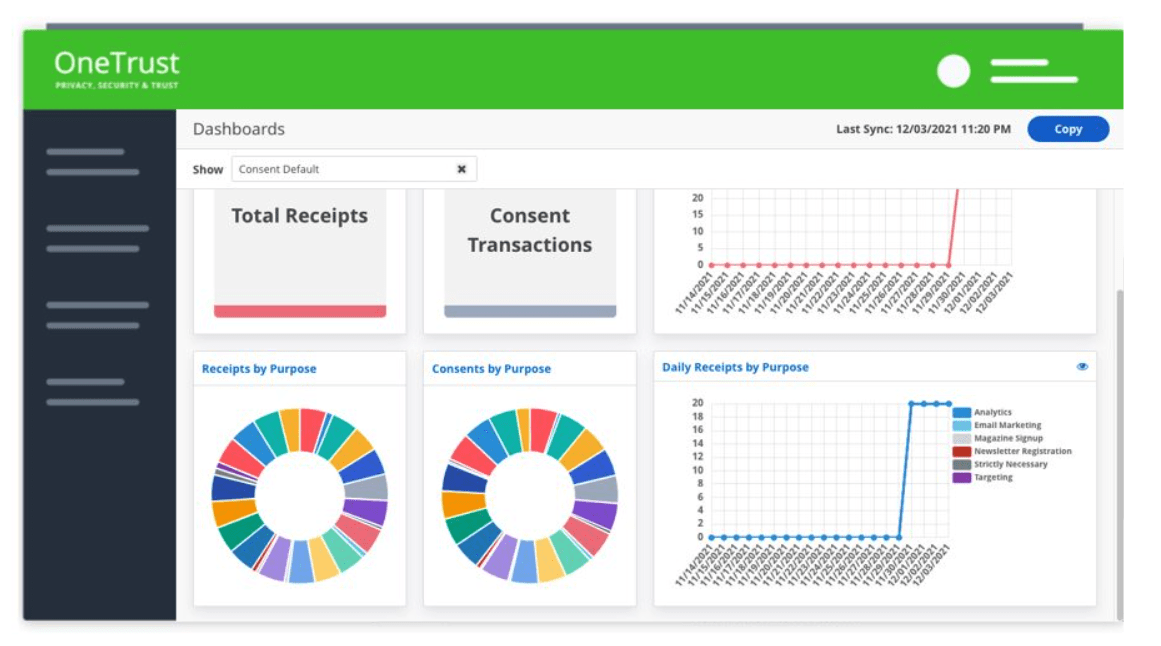Open the Show dashboard dropdown
The height and width of the screenshot is (646, 1161).
pyautogui.click(x=345, y=169)
